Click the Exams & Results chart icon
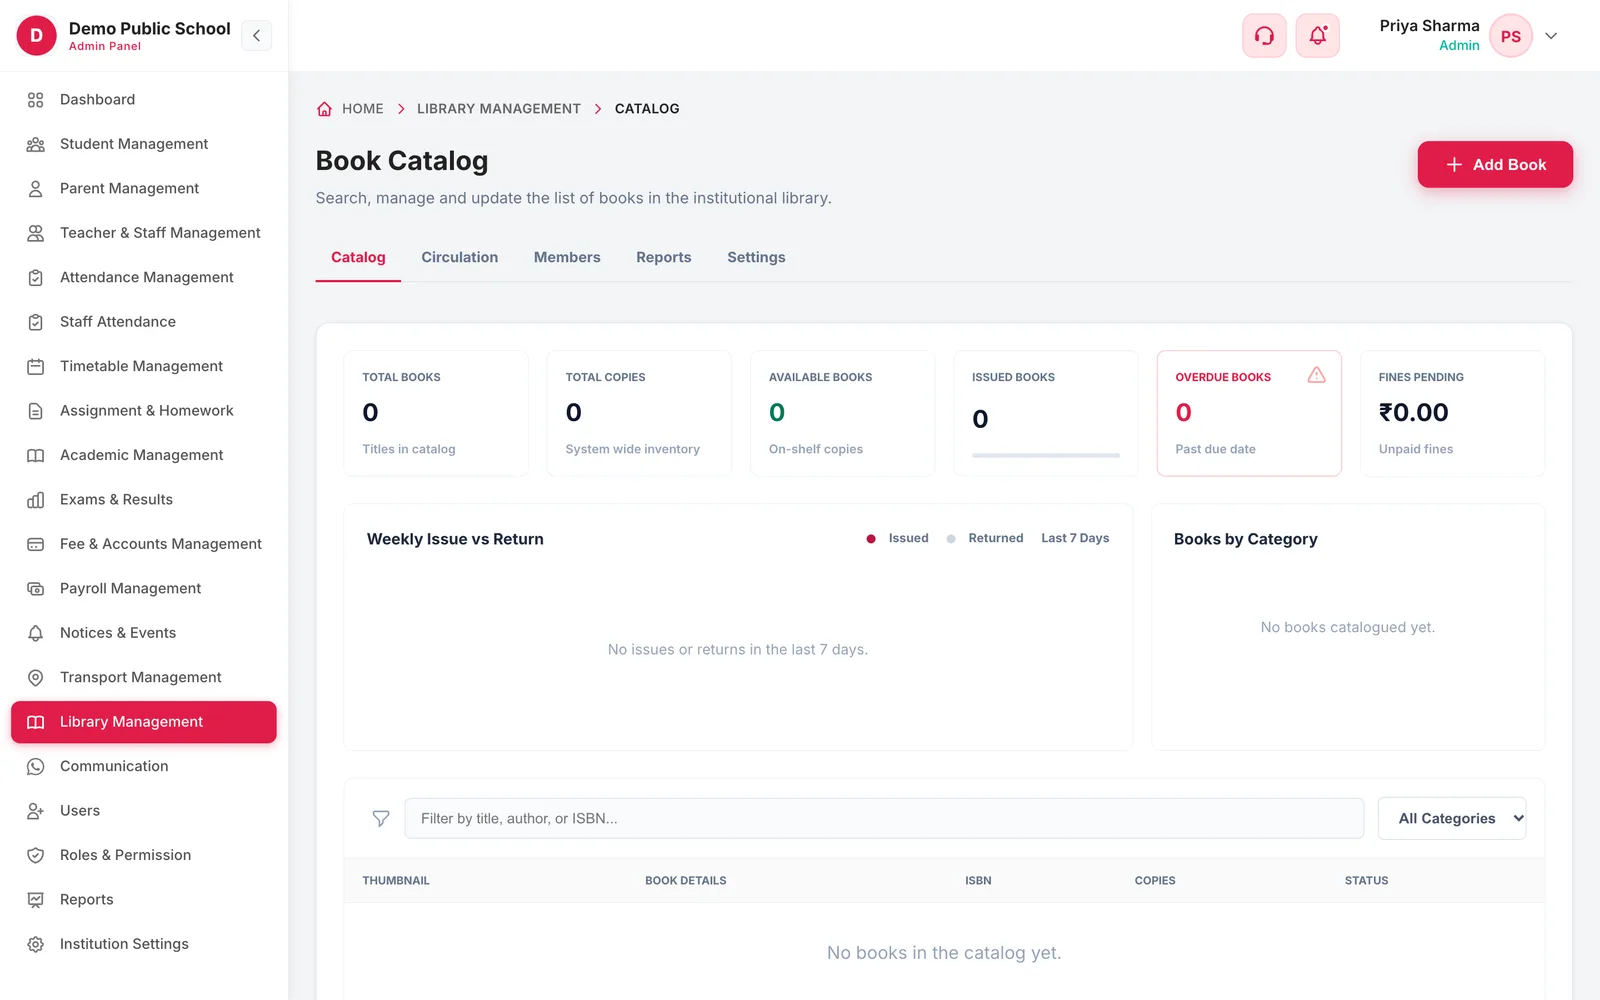 [35, 500]
